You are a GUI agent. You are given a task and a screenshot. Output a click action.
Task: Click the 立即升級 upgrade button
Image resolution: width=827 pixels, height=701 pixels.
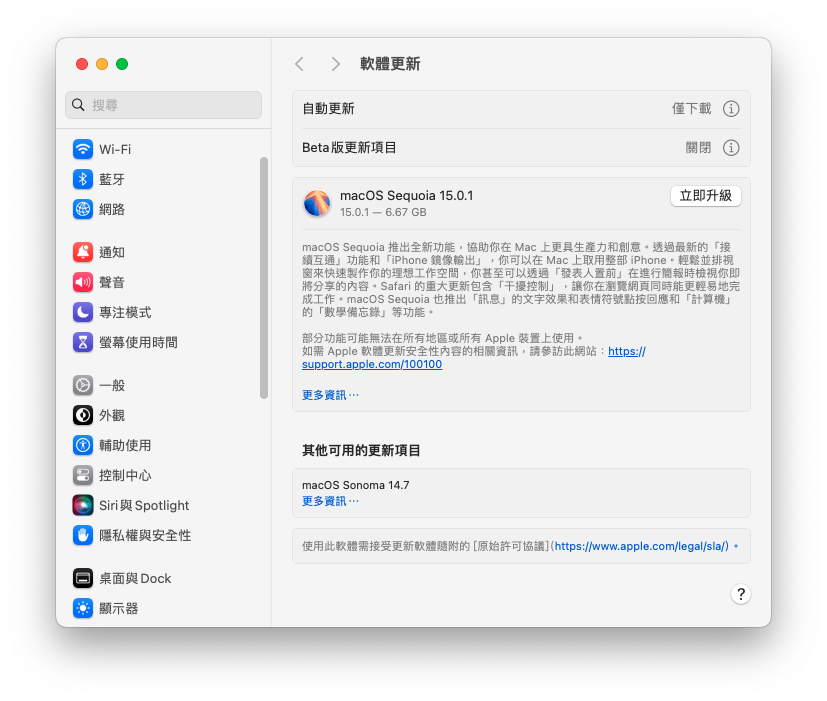705,196
